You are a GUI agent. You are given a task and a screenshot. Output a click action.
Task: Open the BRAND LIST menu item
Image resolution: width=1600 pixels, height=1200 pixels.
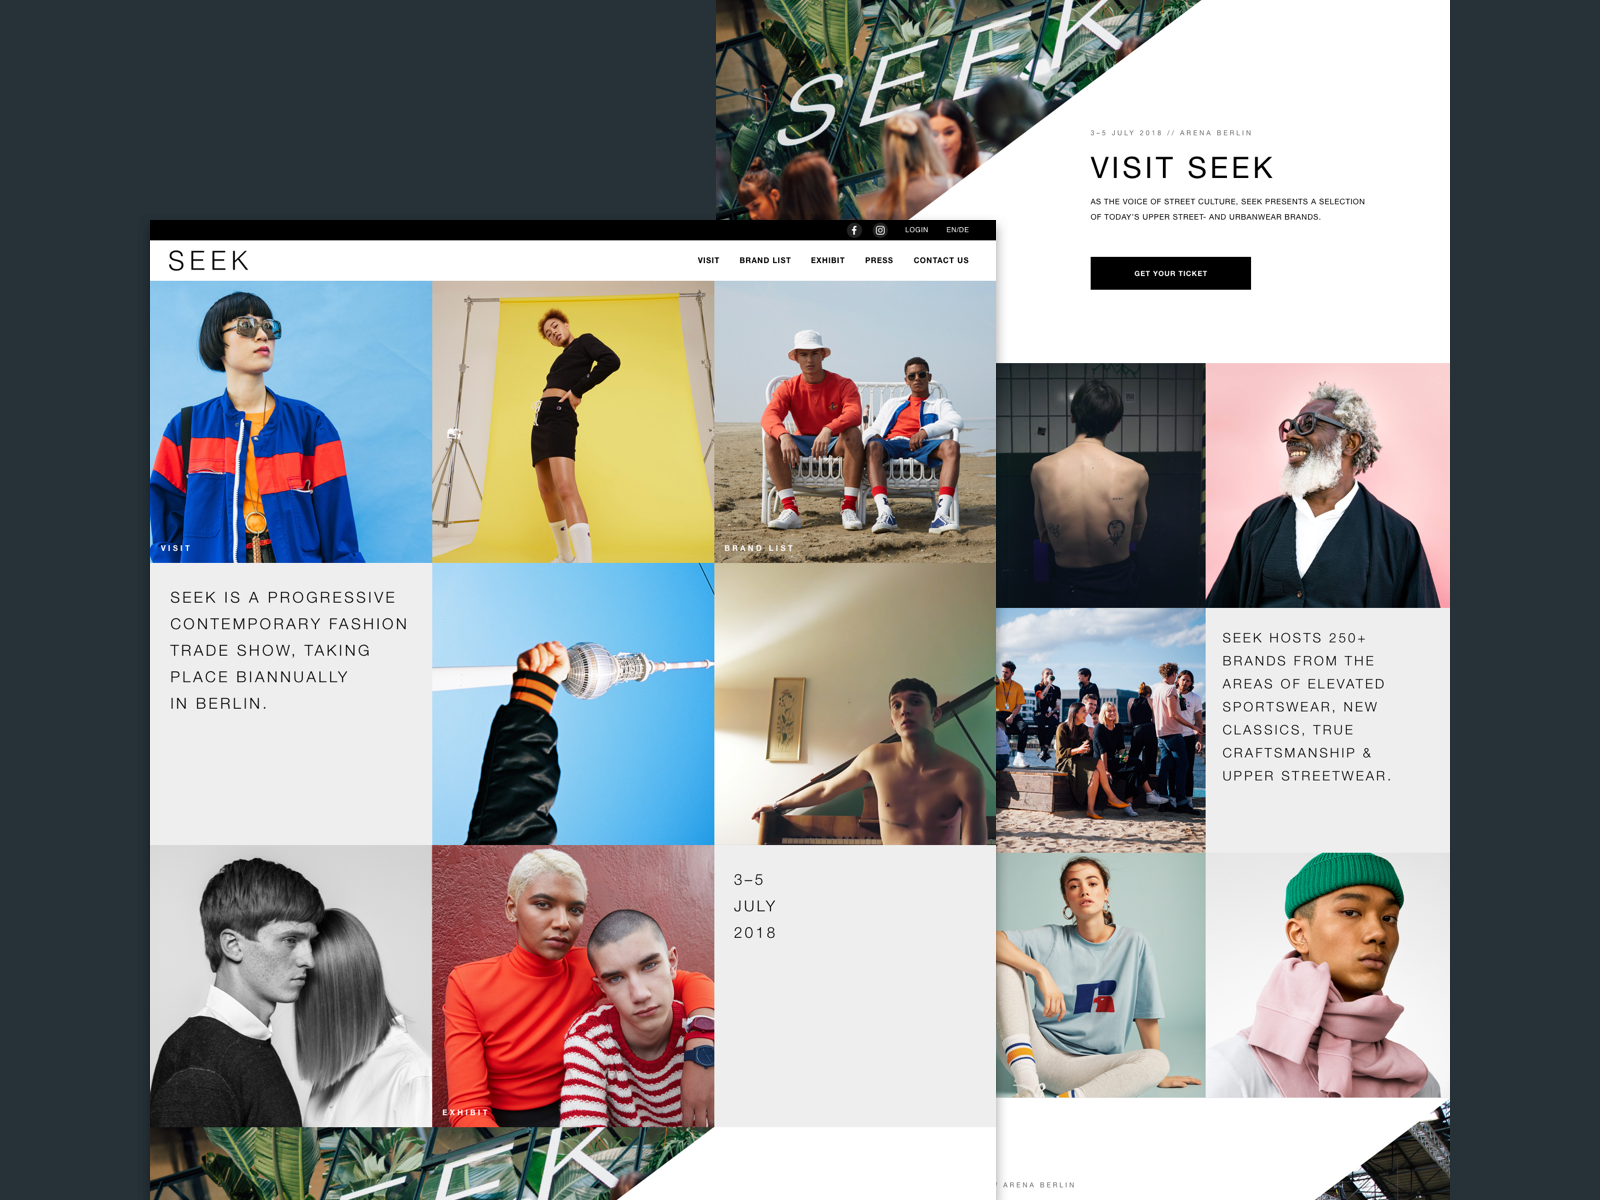coord(765,260)
